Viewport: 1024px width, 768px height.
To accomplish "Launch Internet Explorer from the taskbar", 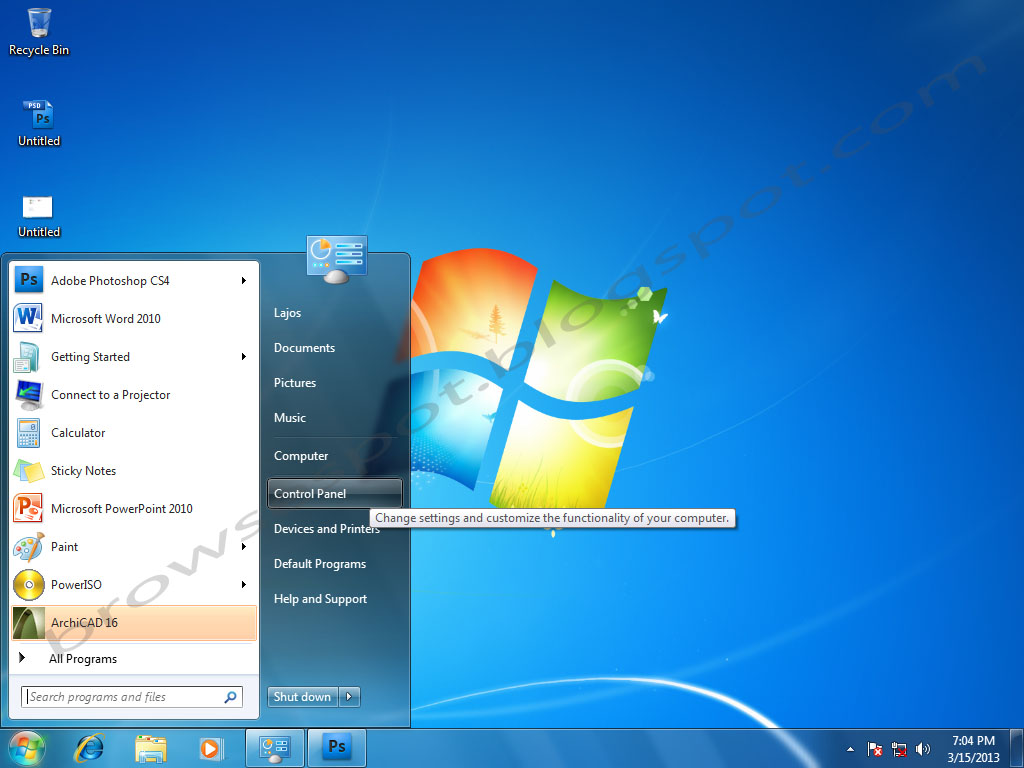I will 89,748.
